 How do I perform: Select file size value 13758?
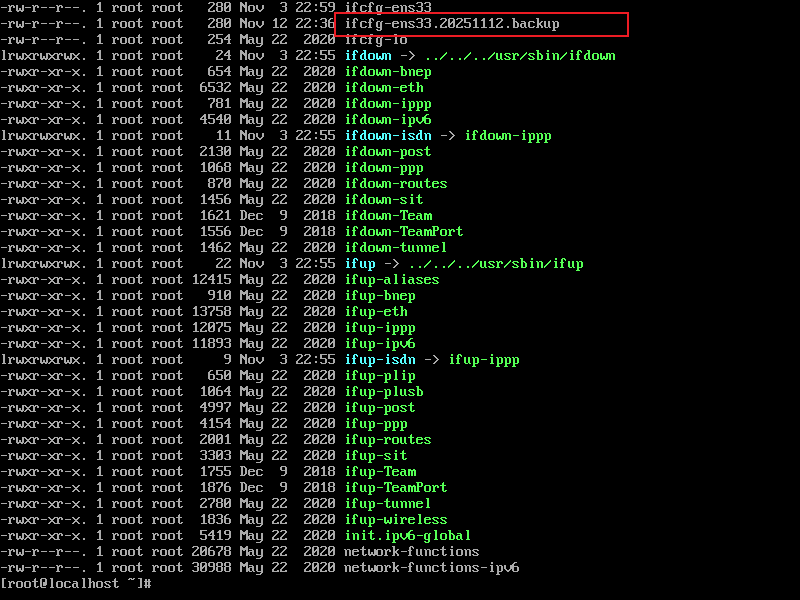(x=211, y=312)
